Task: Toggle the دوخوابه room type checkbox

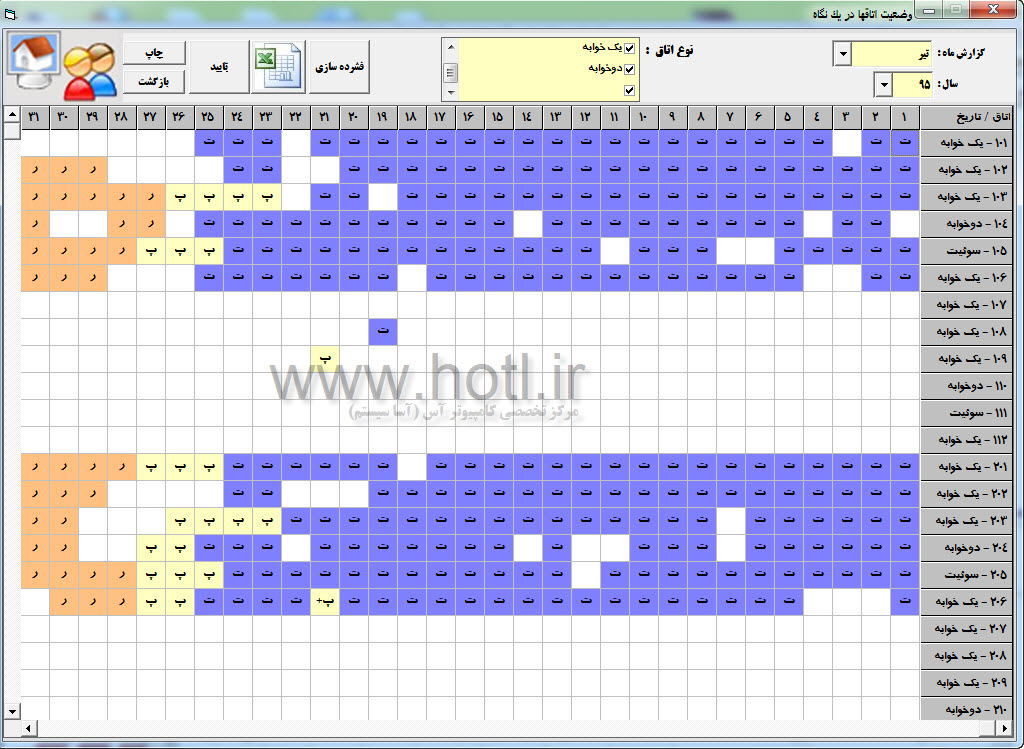Action: pyautogui.click(x=630, y=69)
